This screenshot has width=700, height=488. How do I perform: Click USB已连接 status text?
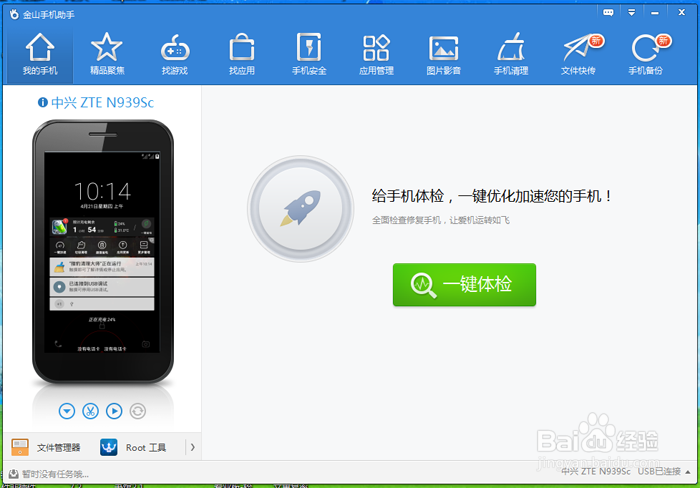pos(659,471)
